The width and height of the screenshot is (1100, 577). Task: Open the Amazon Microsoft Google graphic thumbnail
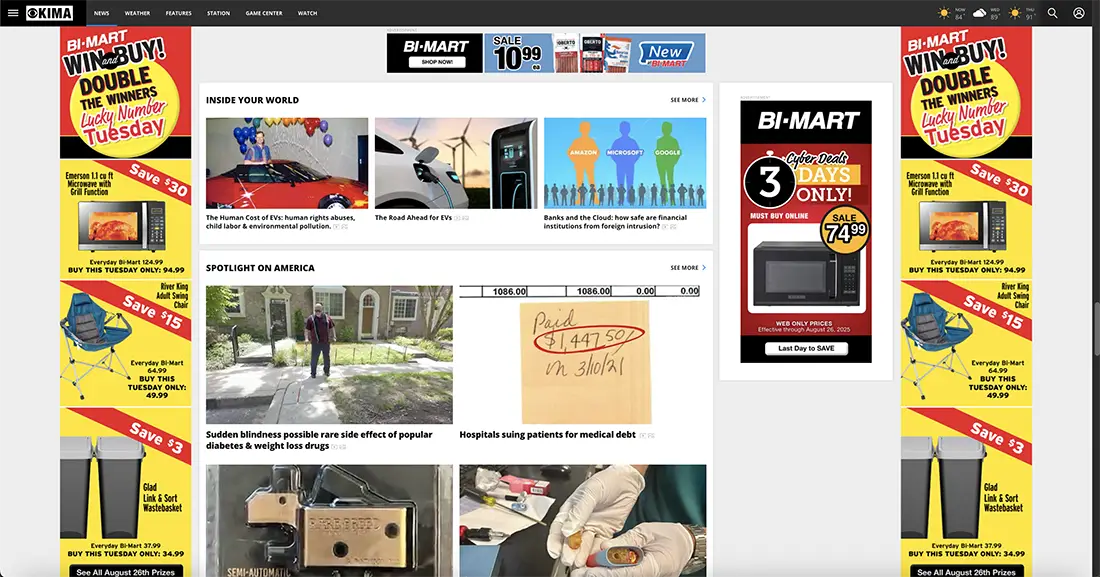(625, 163)
